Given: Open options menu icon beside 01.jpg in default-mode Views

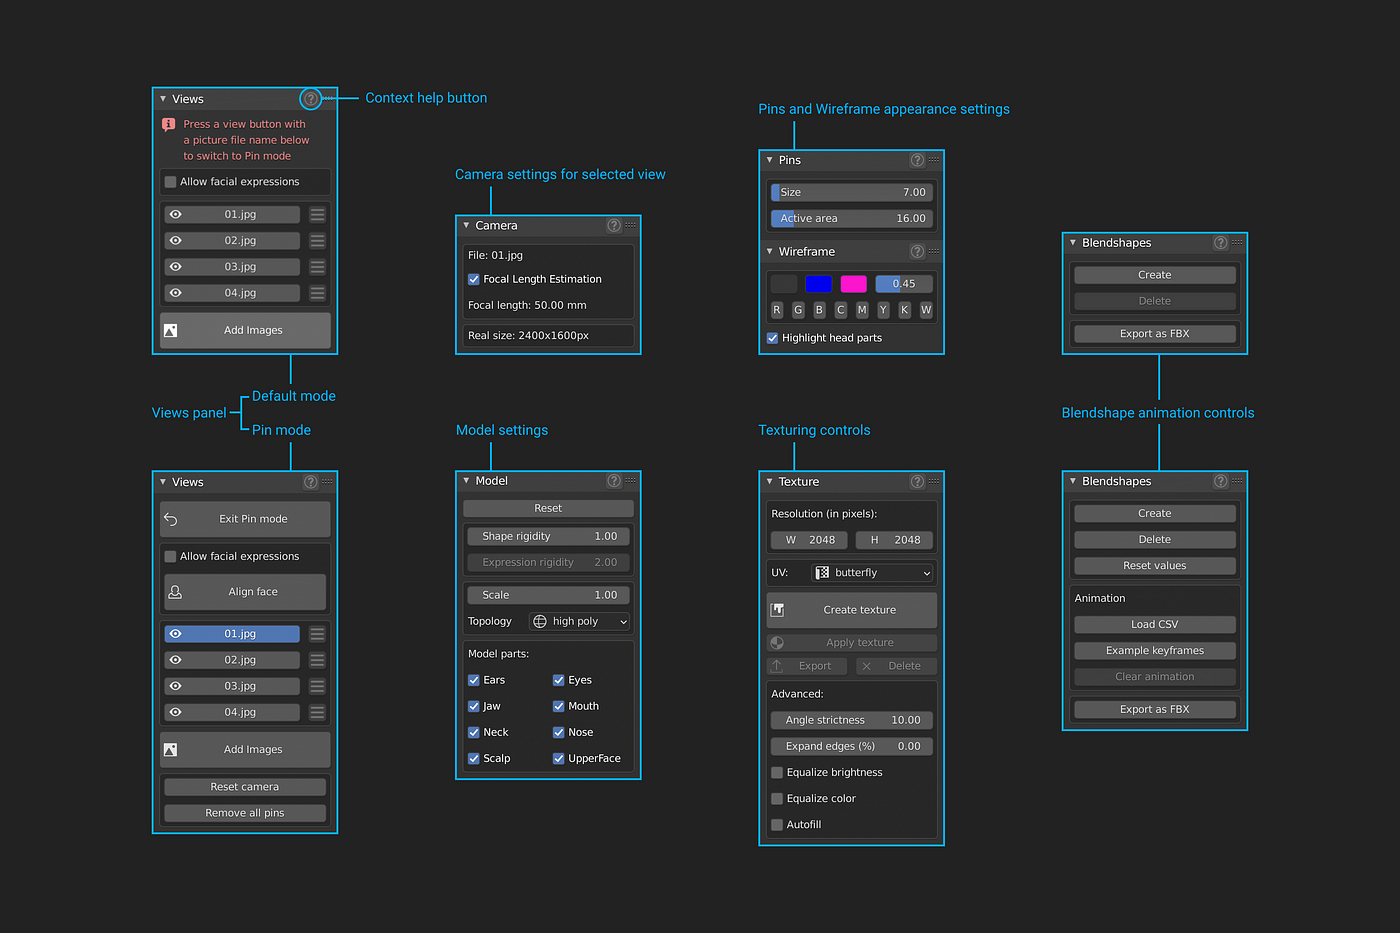Looking at the screenshot, I should (x=317, y=215).
